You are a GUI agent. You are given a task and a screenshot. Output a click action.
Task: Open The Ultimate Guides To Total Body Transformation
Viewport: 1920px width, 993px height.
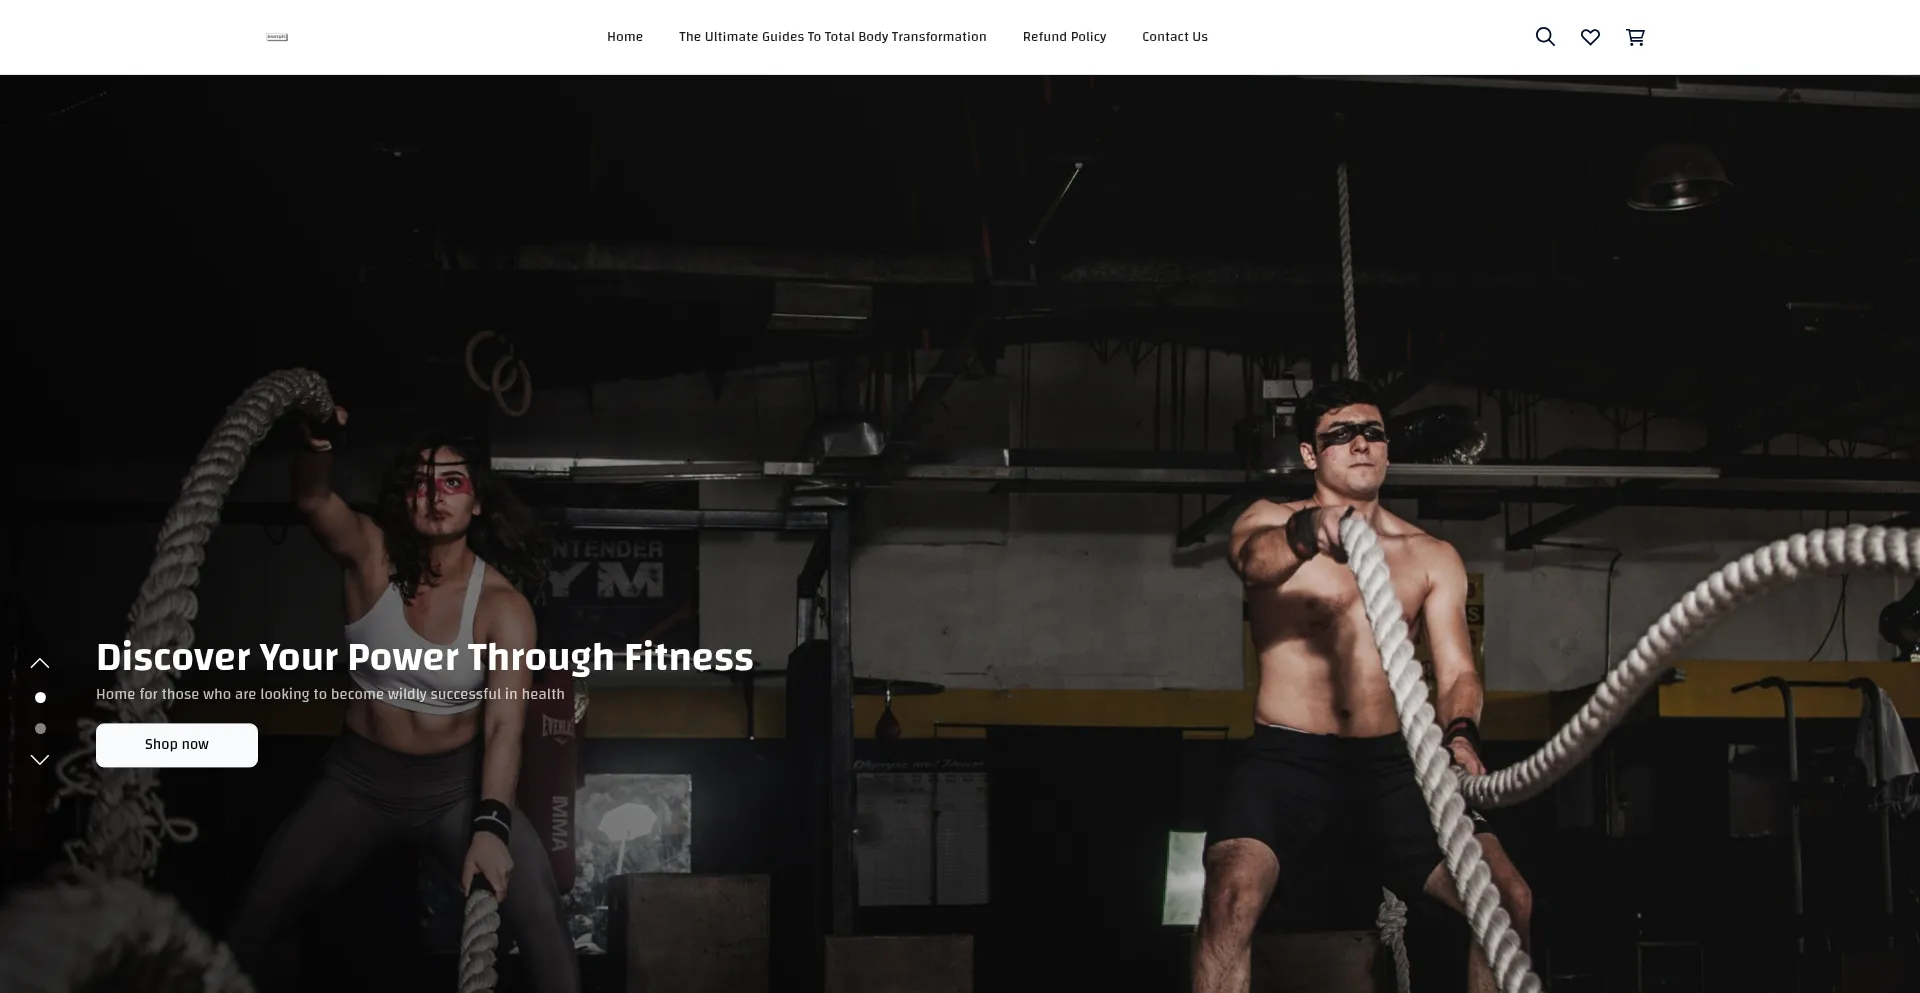pos(832,37)
